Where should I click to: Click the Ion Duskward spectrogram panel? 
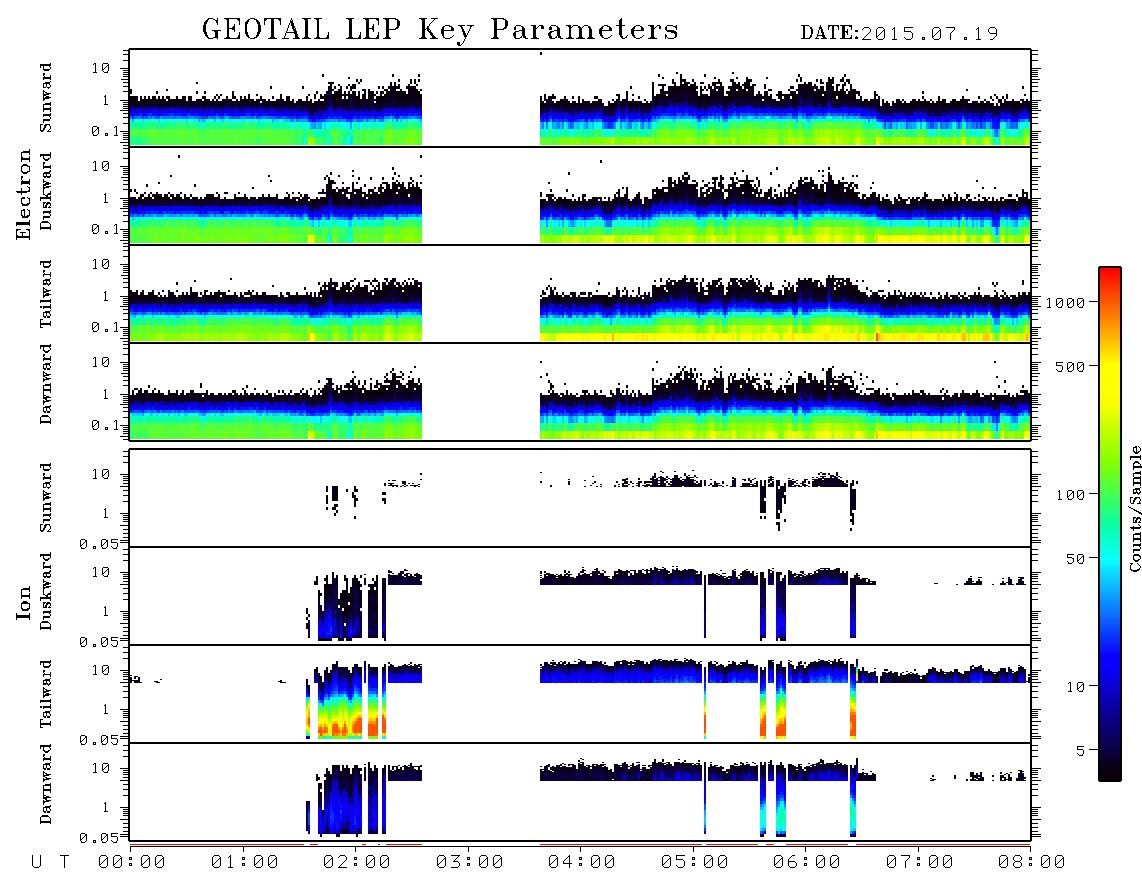(580, 596)
